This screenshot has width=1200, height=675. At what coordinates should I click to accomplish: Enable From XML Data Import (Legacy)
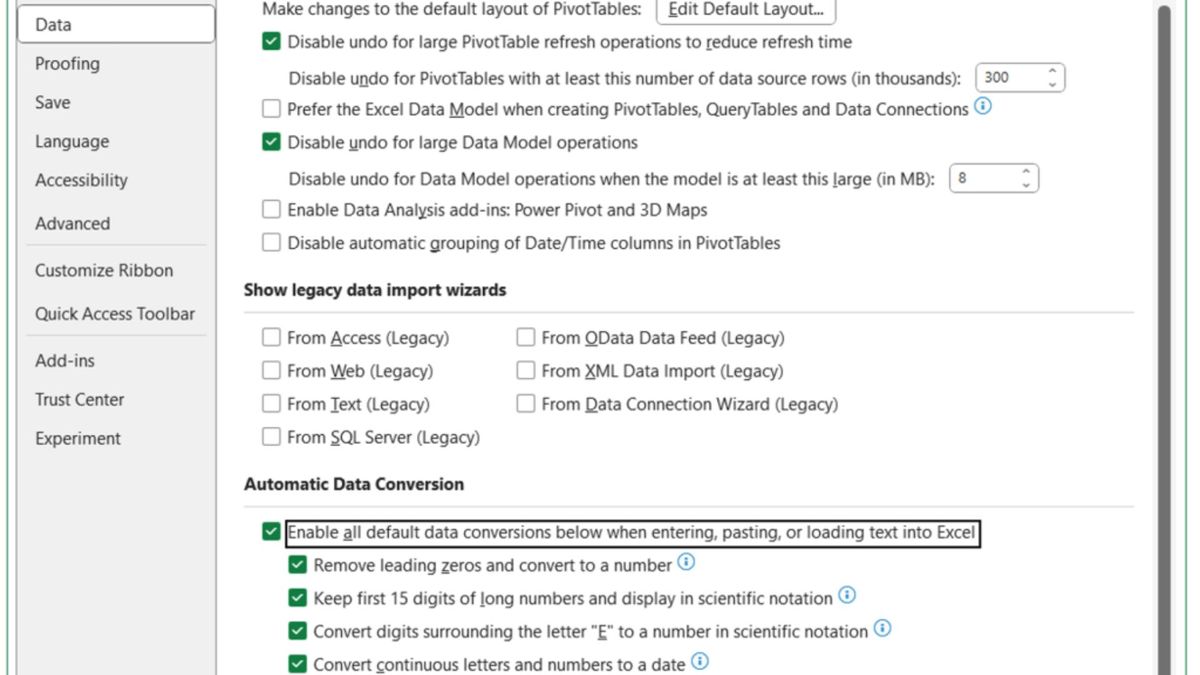[526, 370]
